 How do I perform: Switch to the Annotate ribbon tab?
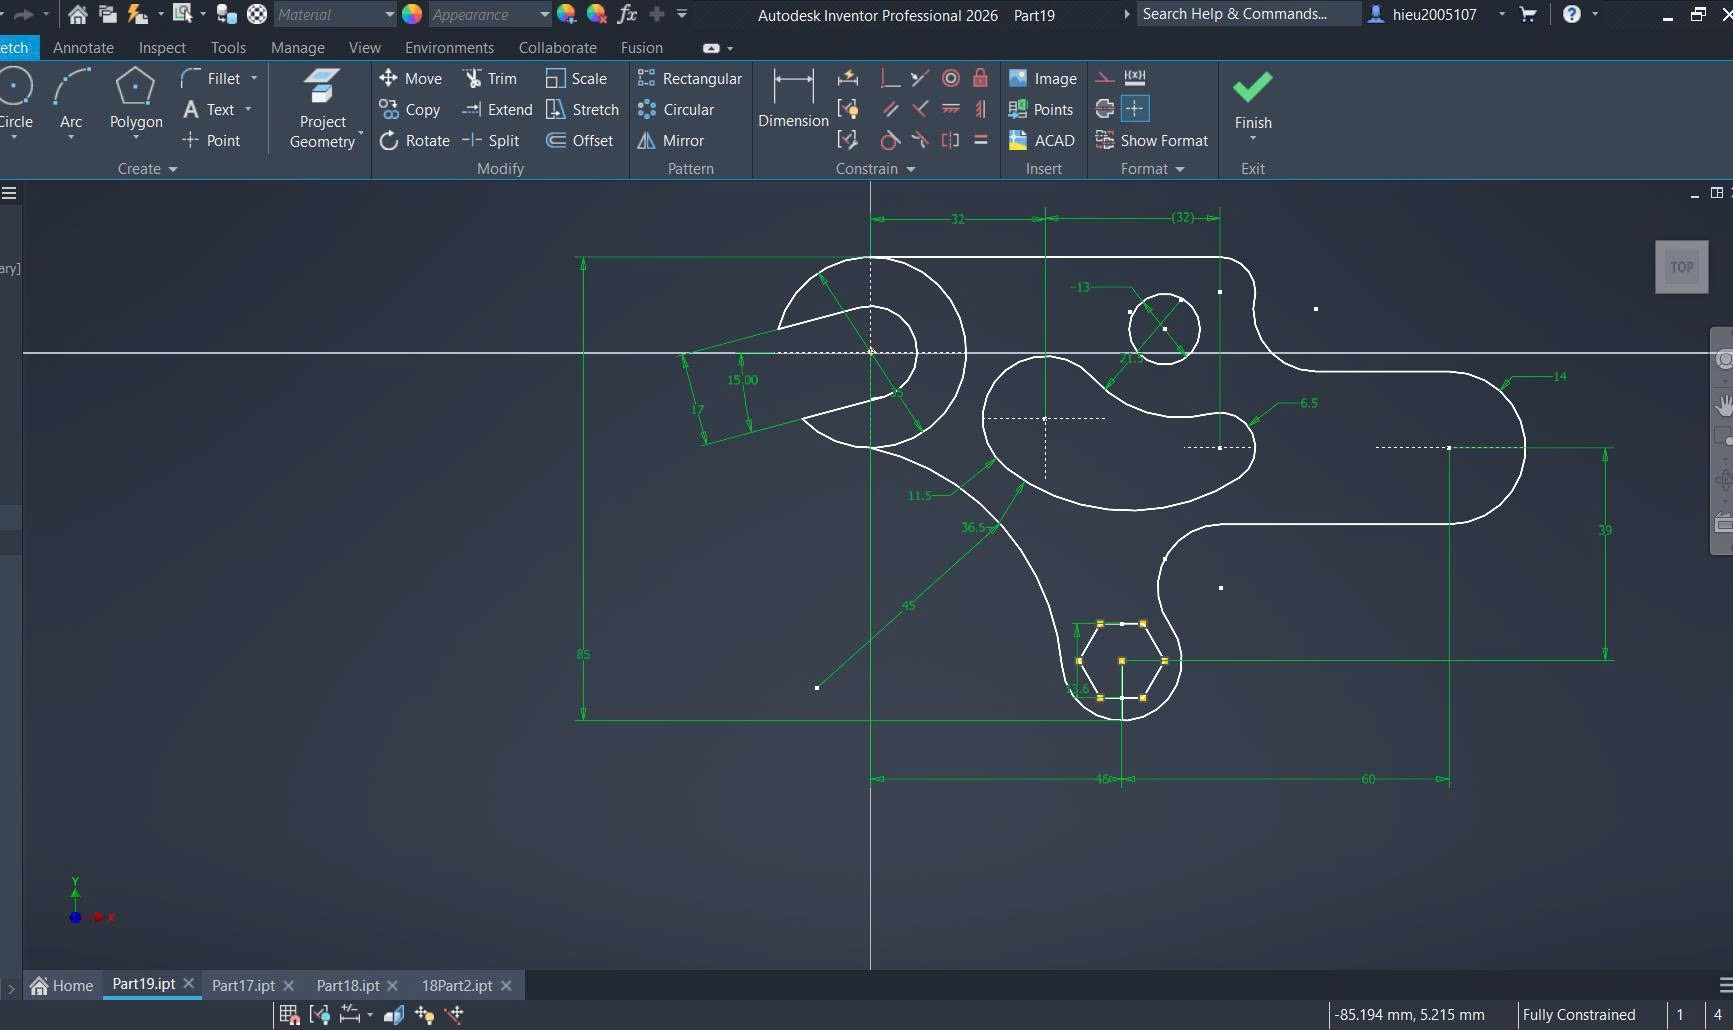click(83, 48)
